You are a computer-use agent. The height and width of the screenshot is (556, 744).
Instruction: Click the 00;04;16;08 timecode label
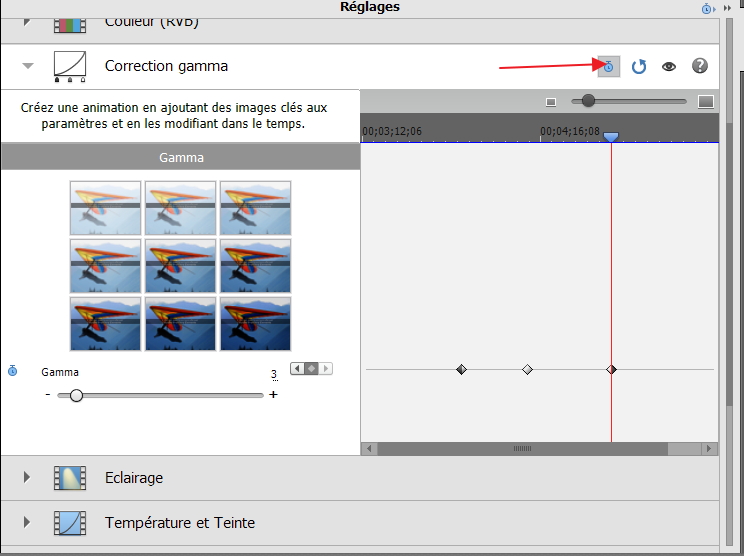570,131
